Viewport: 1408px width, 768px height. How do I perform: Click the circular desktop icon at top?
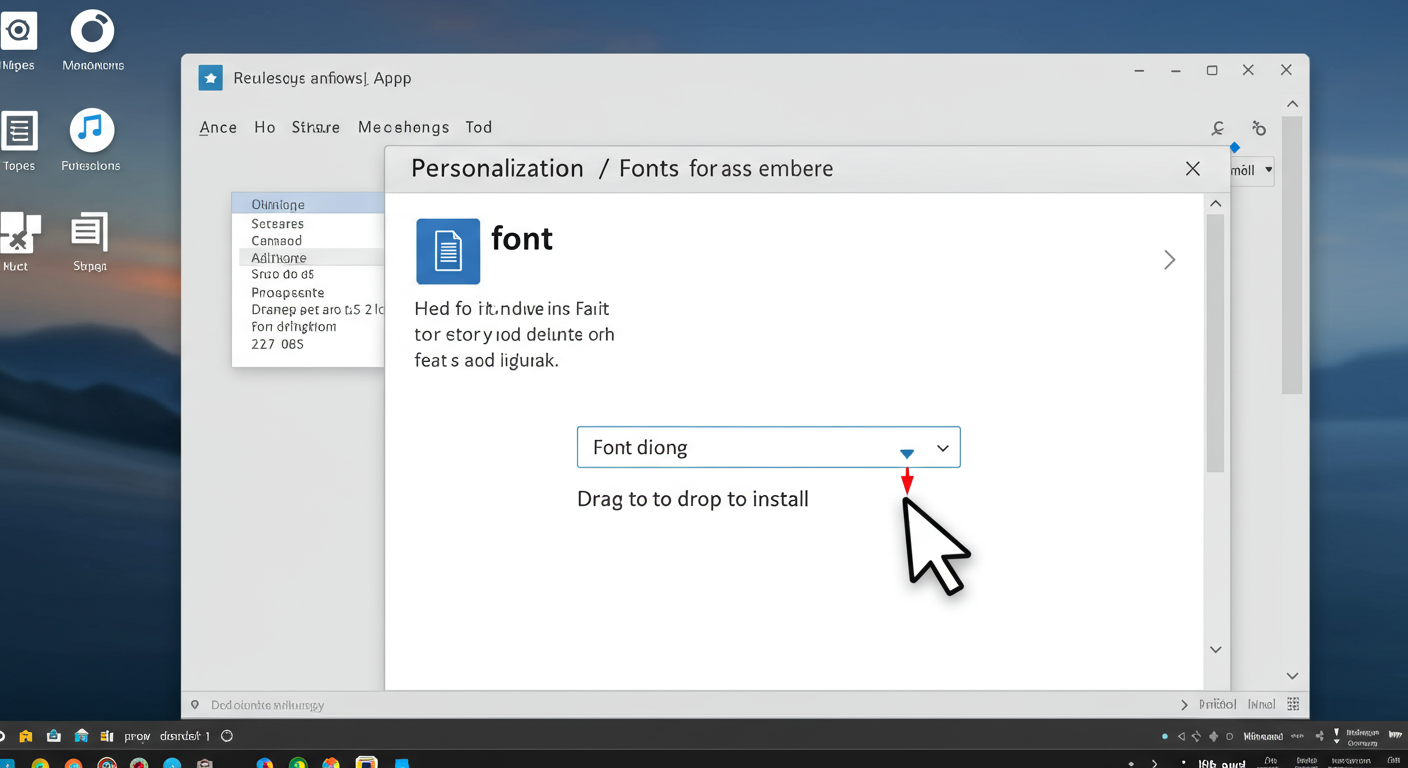coord(92,32)
